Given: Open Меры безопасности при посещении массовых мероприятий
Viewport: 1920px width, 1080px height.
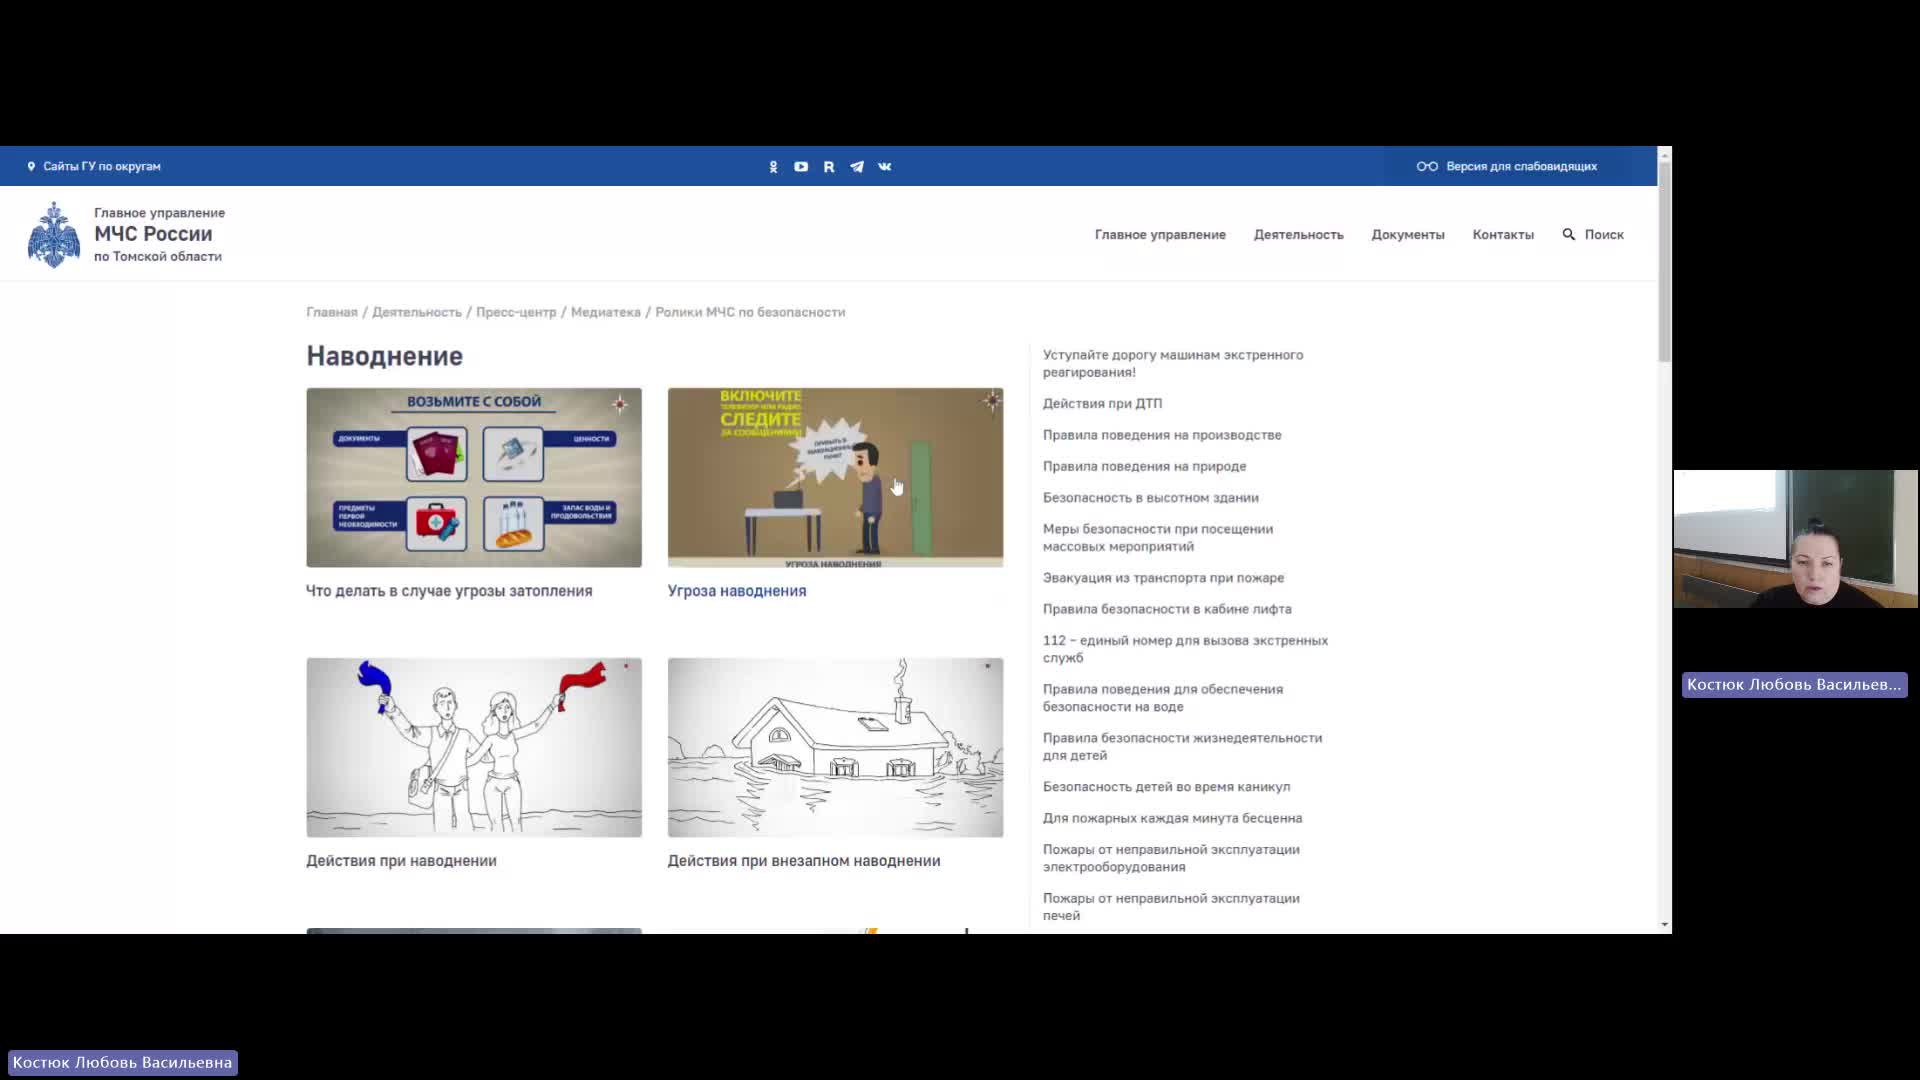Looking at the screenshot, I should (1158, 538).
